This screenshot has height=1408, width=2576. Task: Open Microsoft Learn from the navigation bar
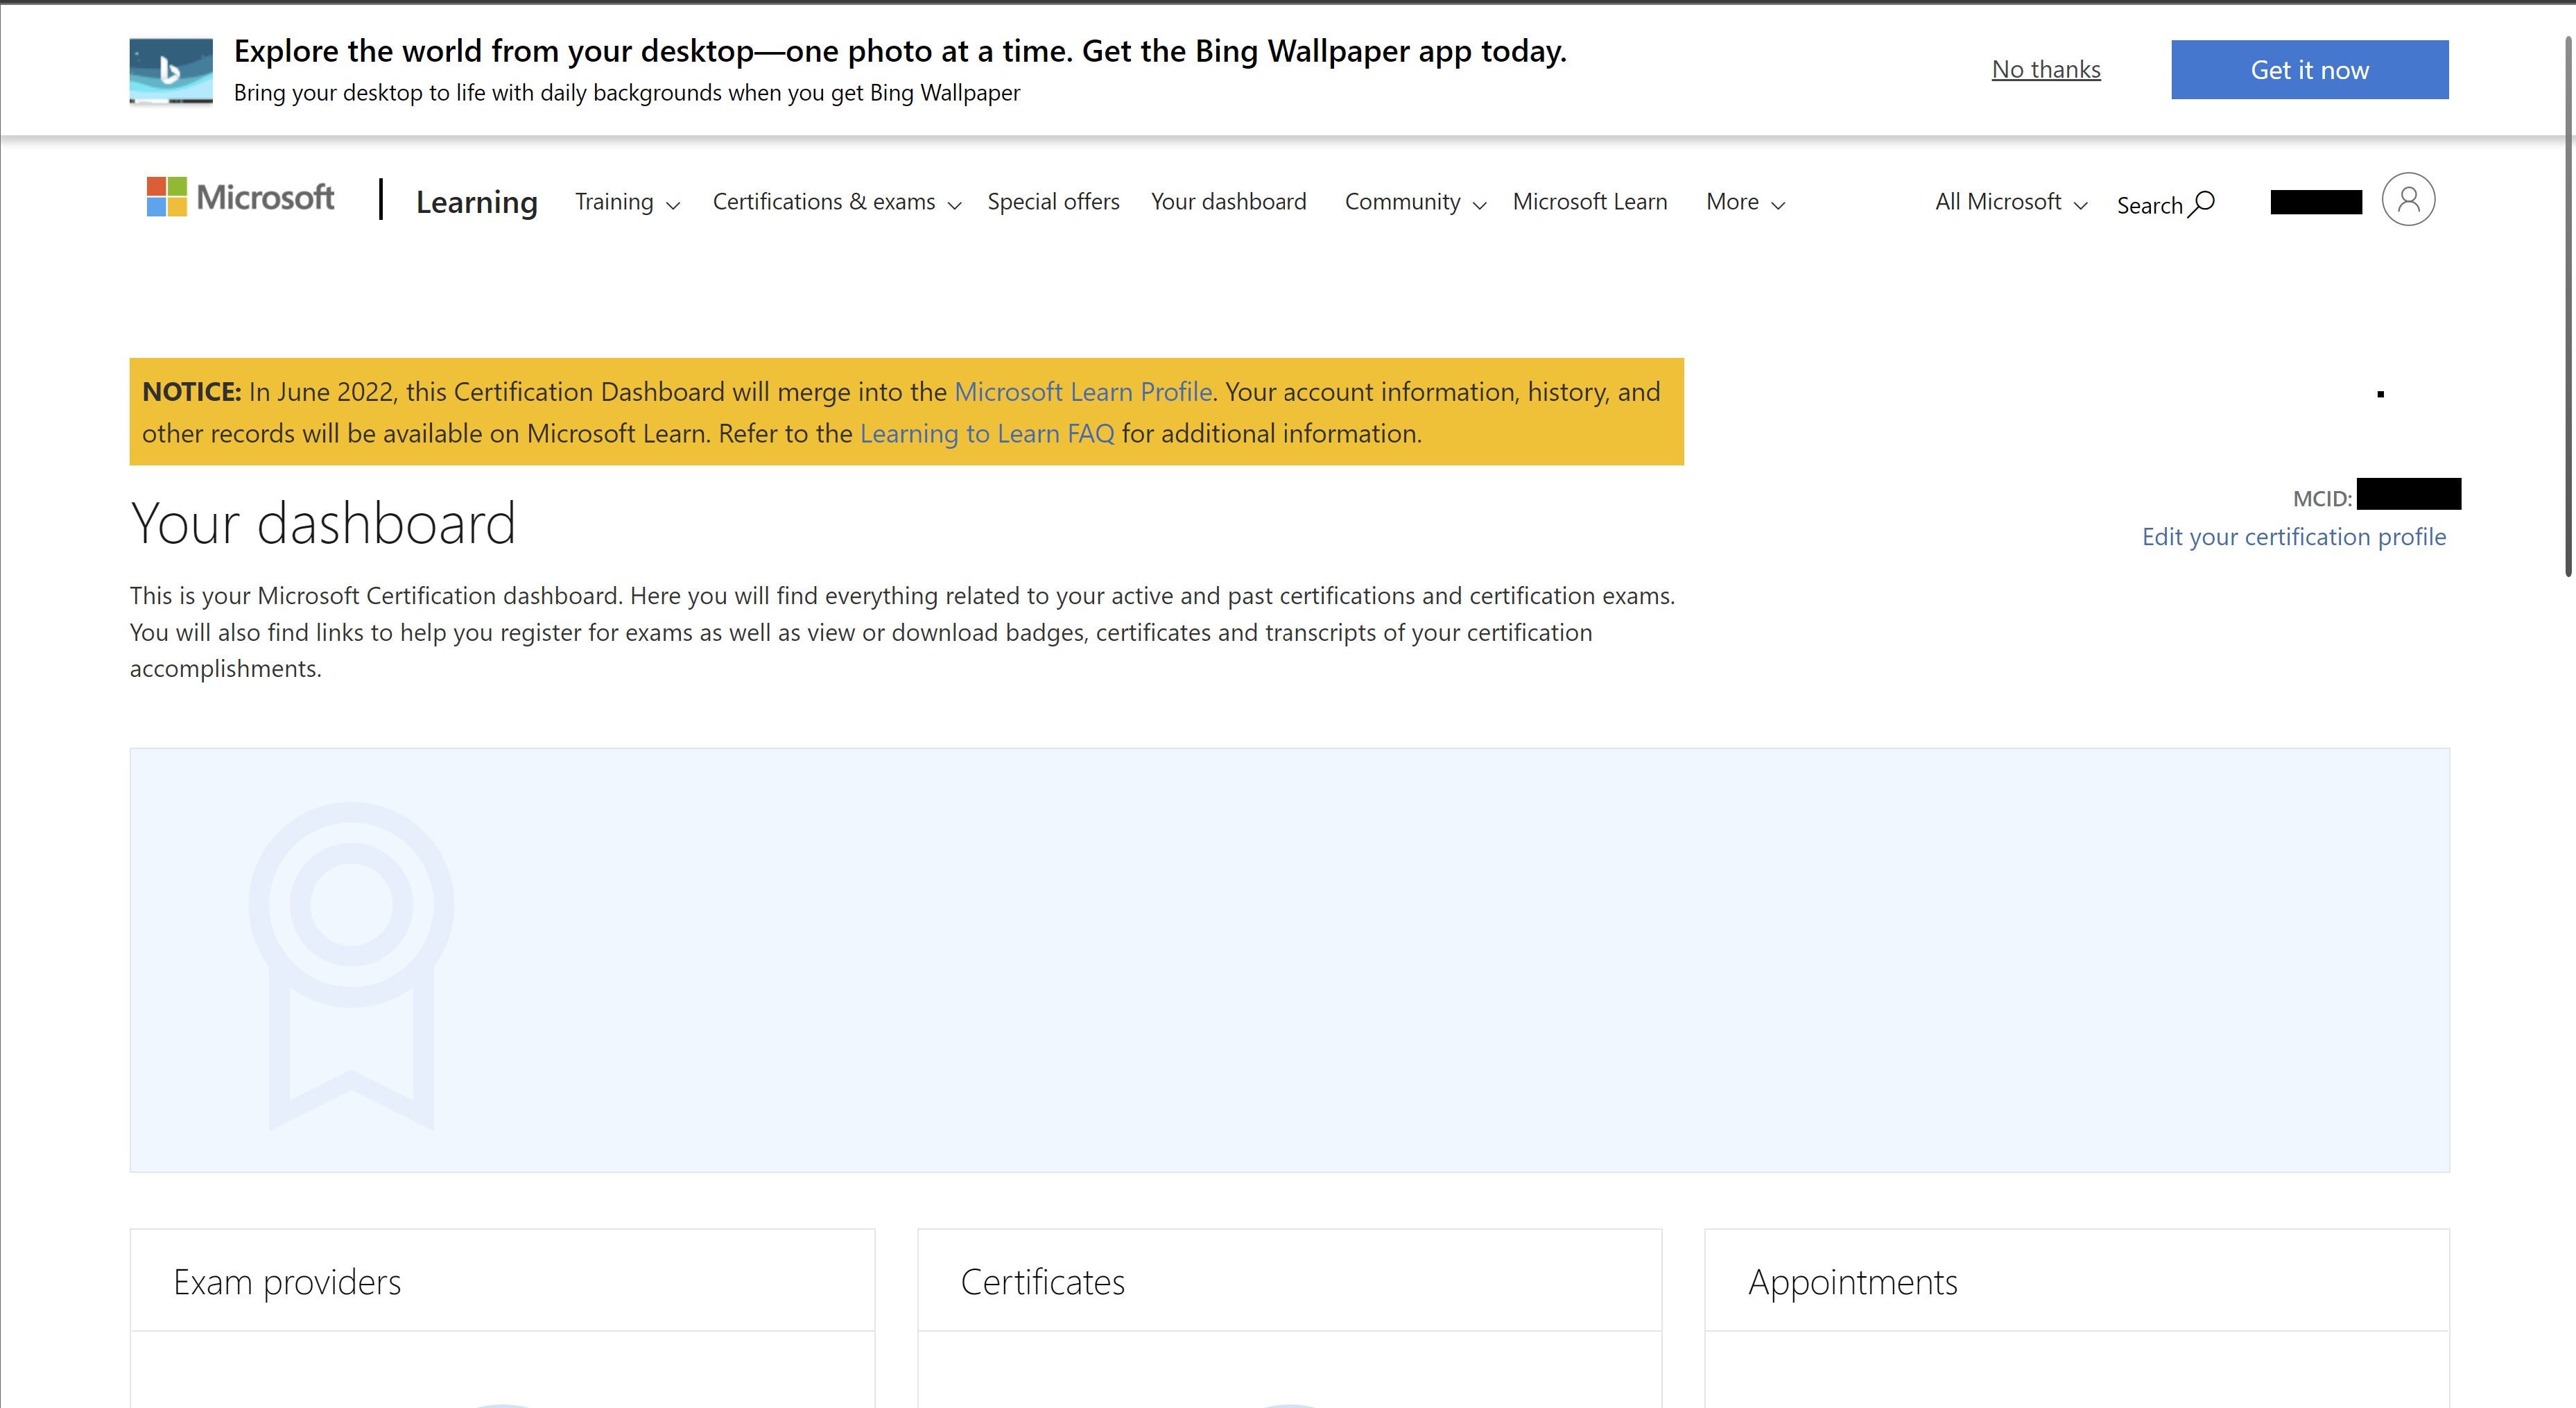point(1590,201)
